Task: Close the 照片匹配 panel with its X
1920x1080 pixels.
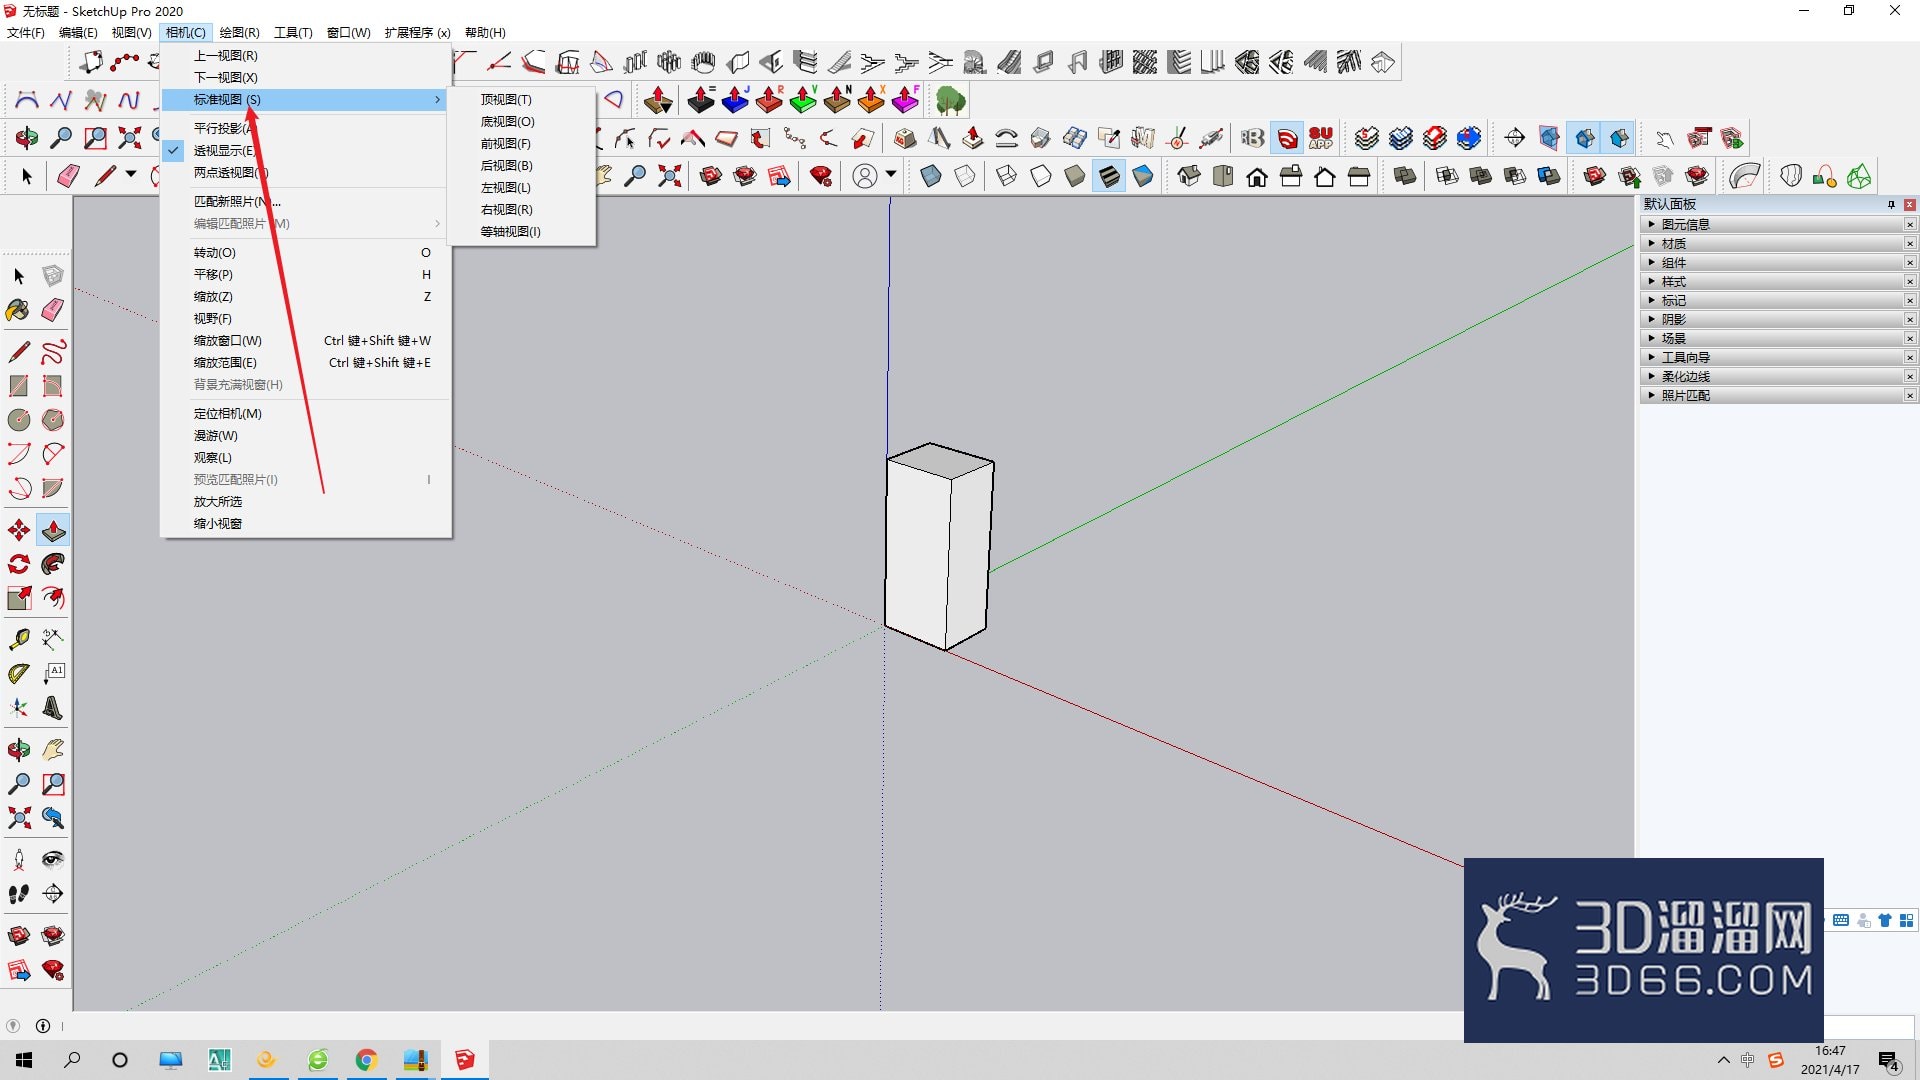Action: click(x=1910, y=395)
